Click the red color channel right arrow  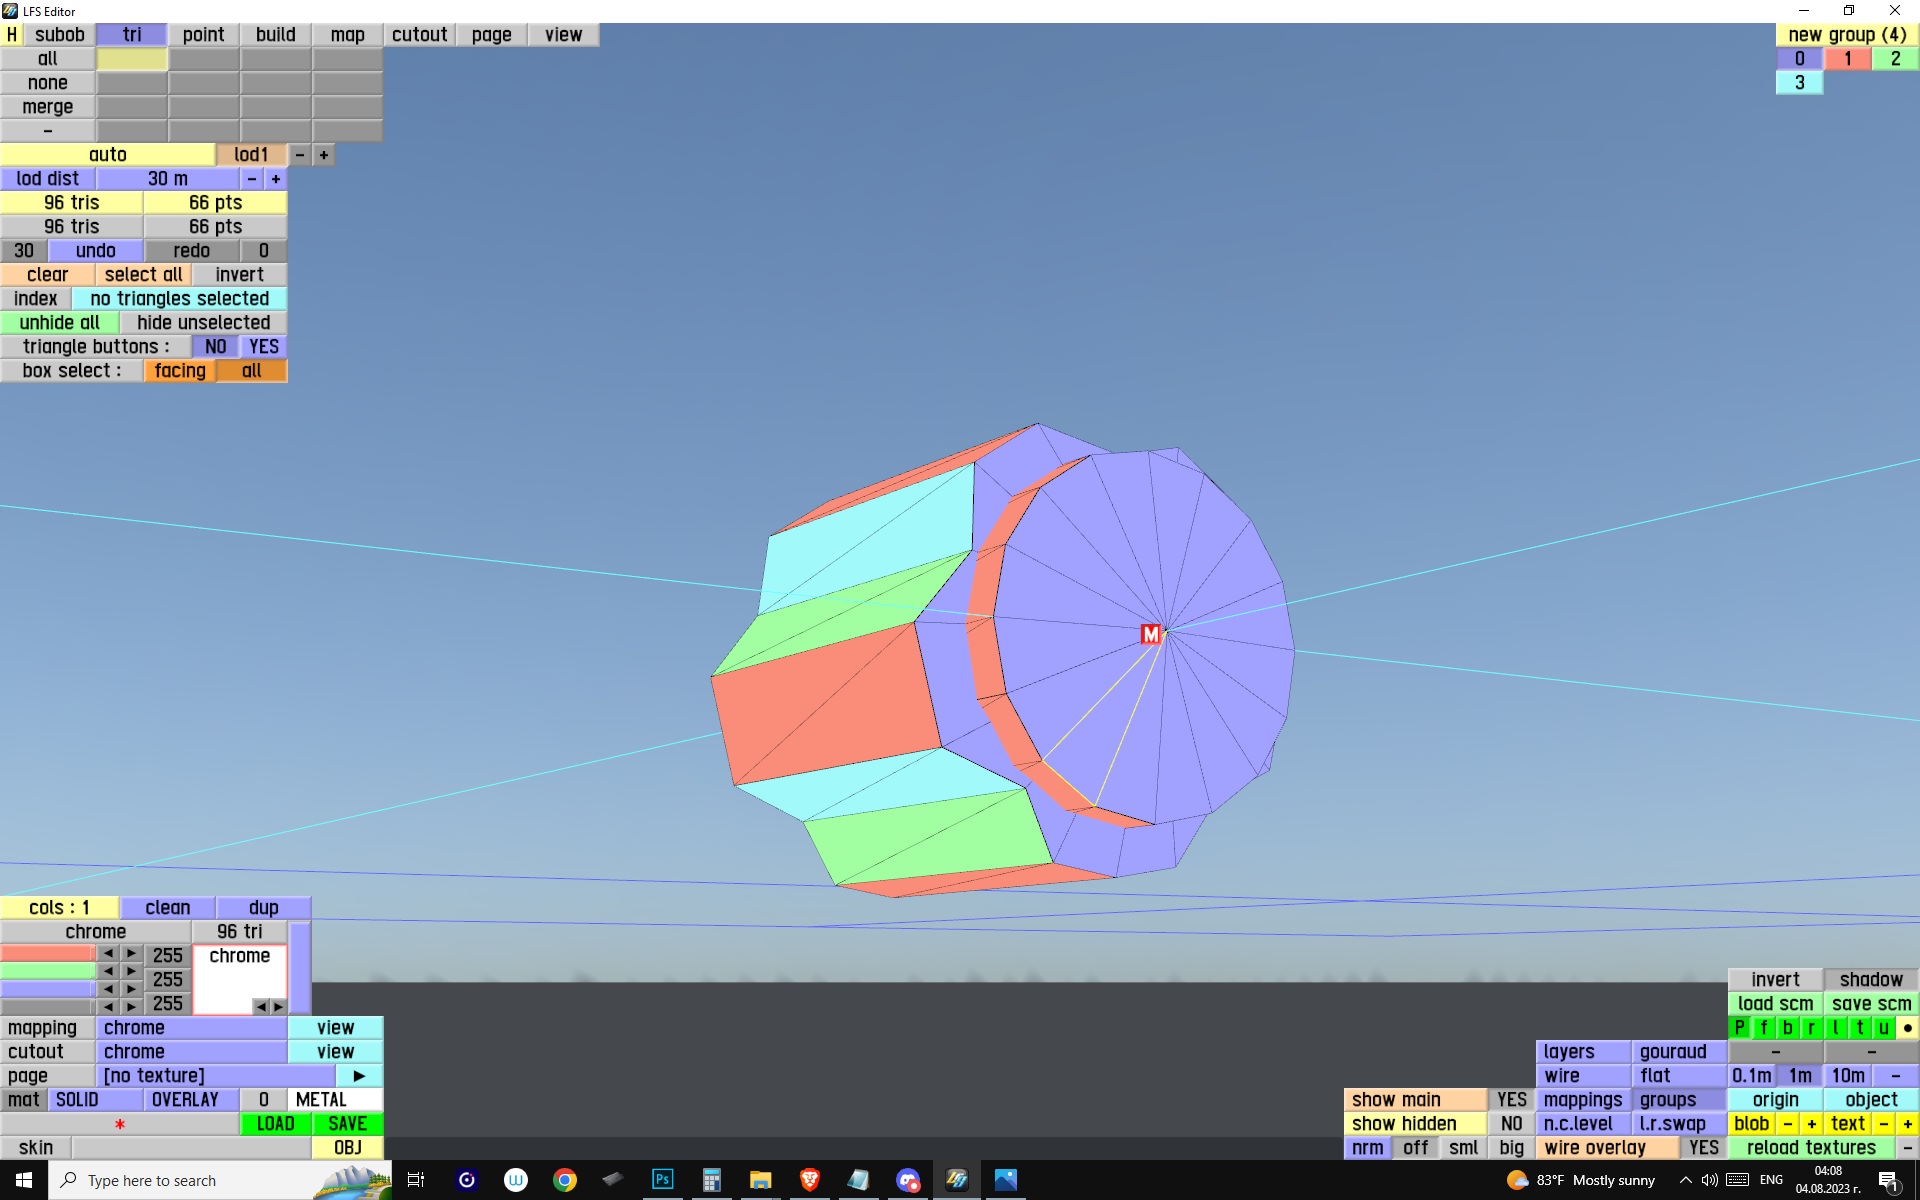131,953
